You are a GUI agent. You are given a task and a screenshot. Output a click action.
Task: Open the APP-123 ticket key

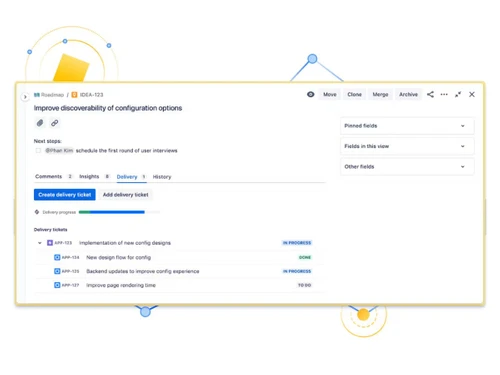coord(63,243)
